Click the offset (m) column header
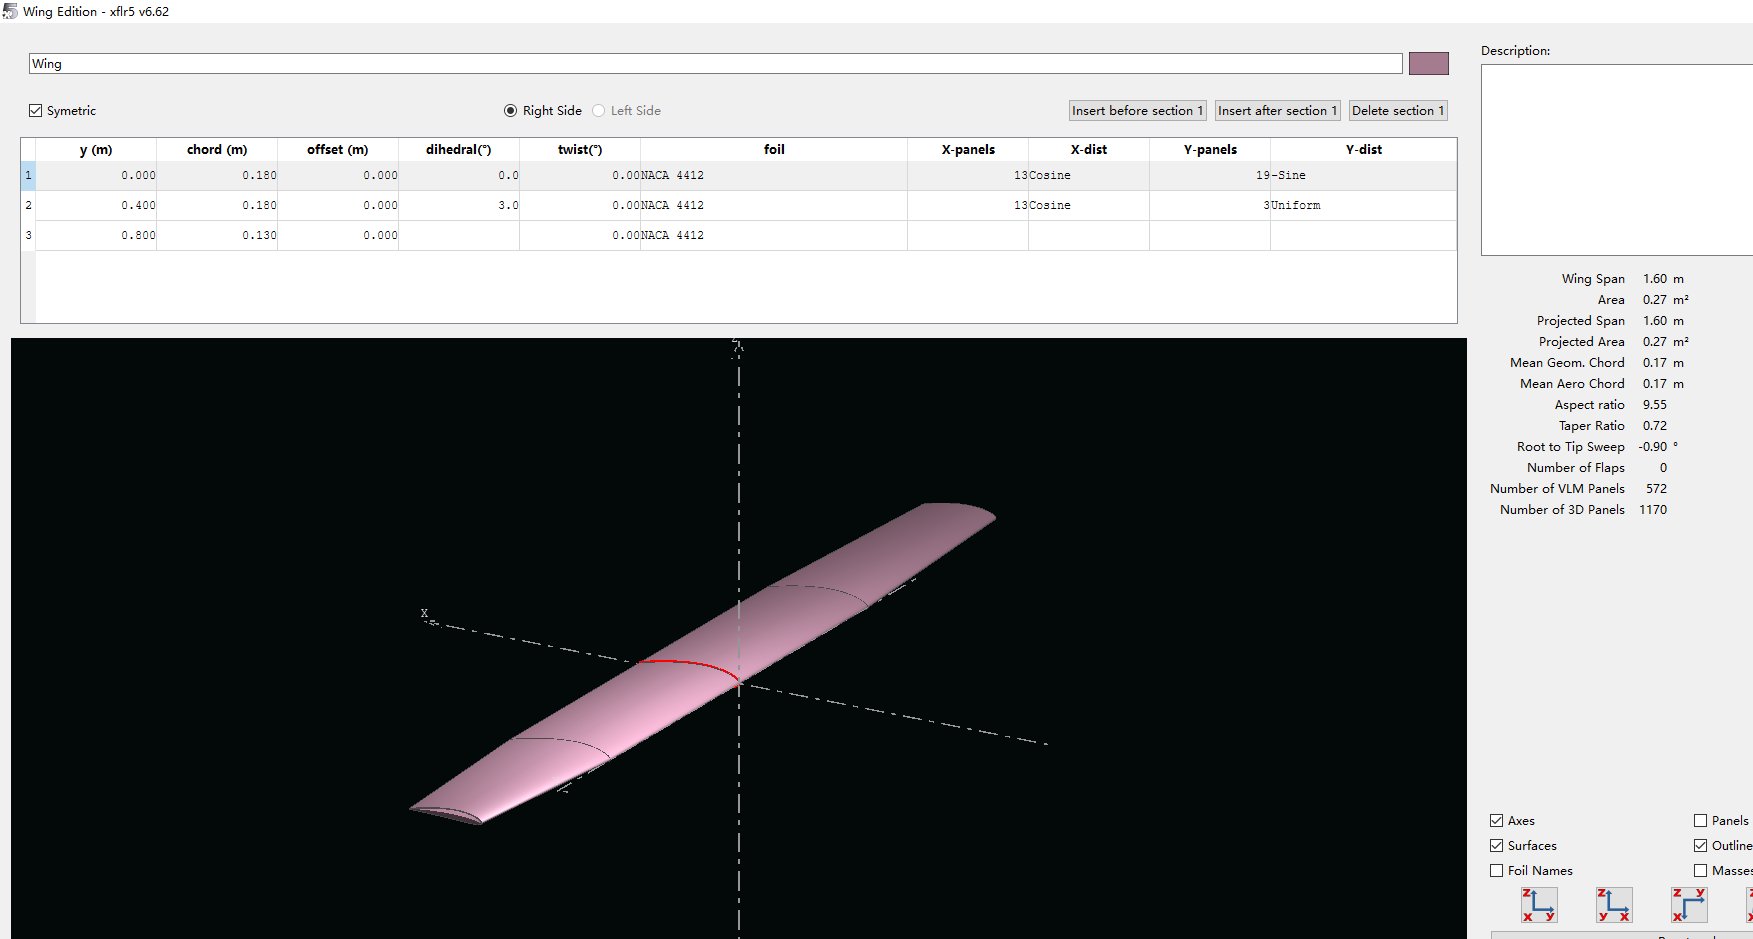This screenshot has width=1753, height=939. 338,149
